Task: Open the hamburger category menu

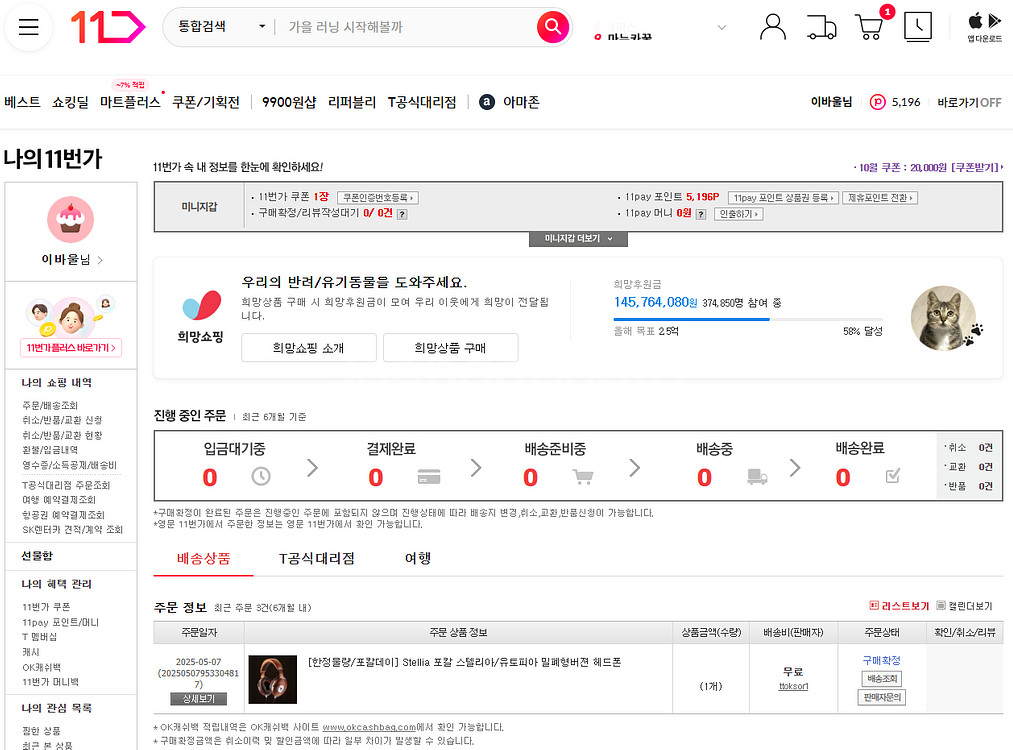Action: (x=28, y=27)
